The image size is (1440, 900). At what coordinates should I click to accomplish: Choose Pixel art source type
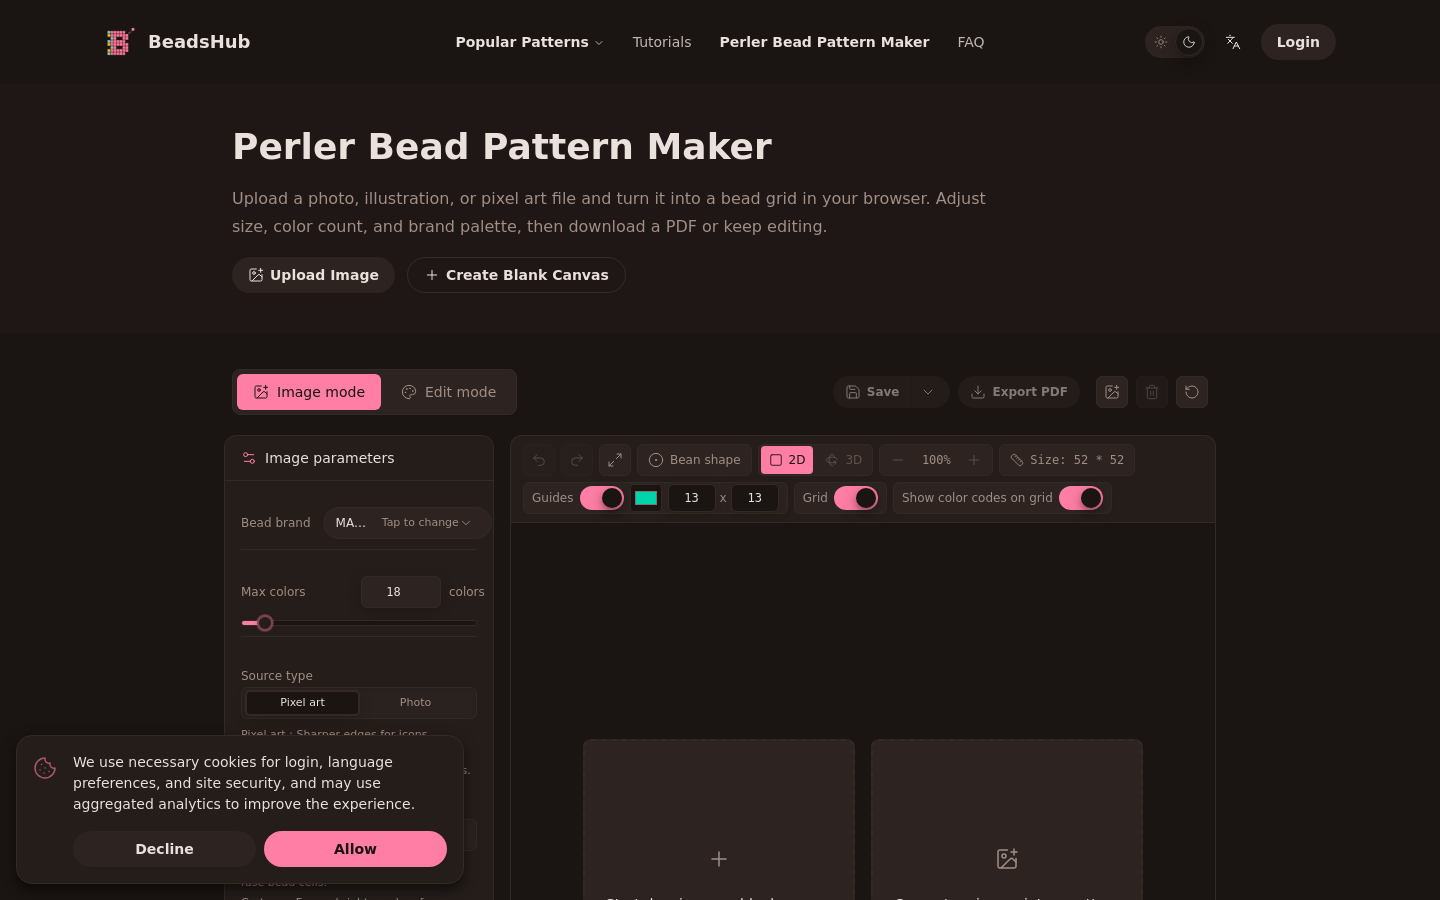[x=302, y=703]
